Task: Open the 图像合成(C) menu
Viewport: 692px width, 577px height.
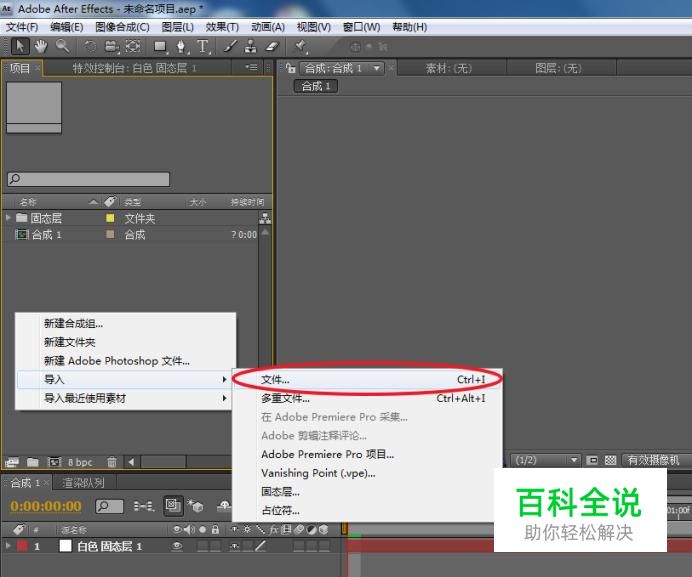Action: [x=122, y=27]
